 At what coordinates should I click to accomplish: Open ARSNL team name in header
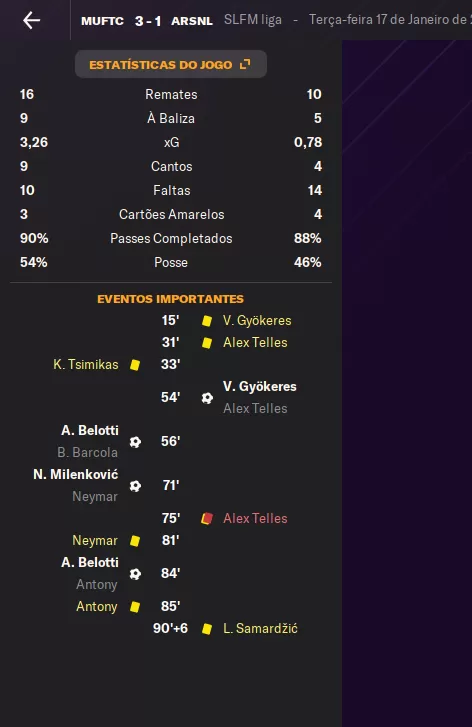(x=192, y=21)
